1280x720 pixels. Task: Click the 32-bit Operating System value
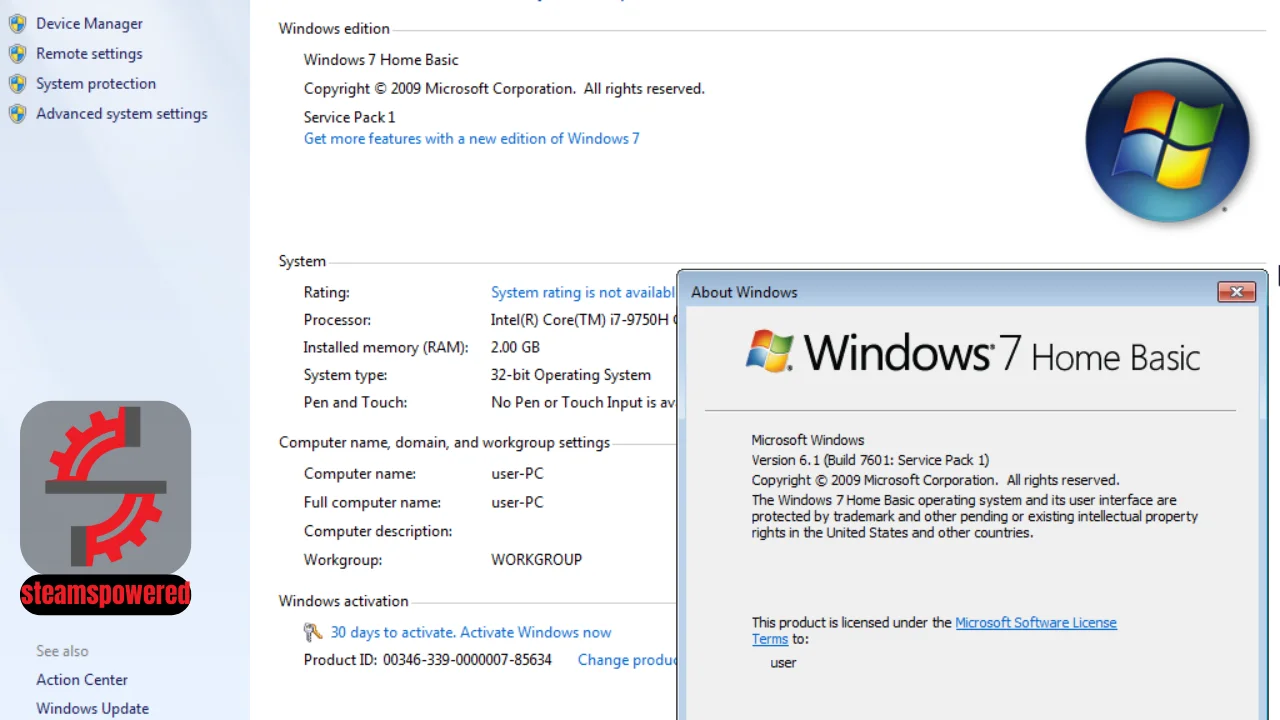pos(571,375)
